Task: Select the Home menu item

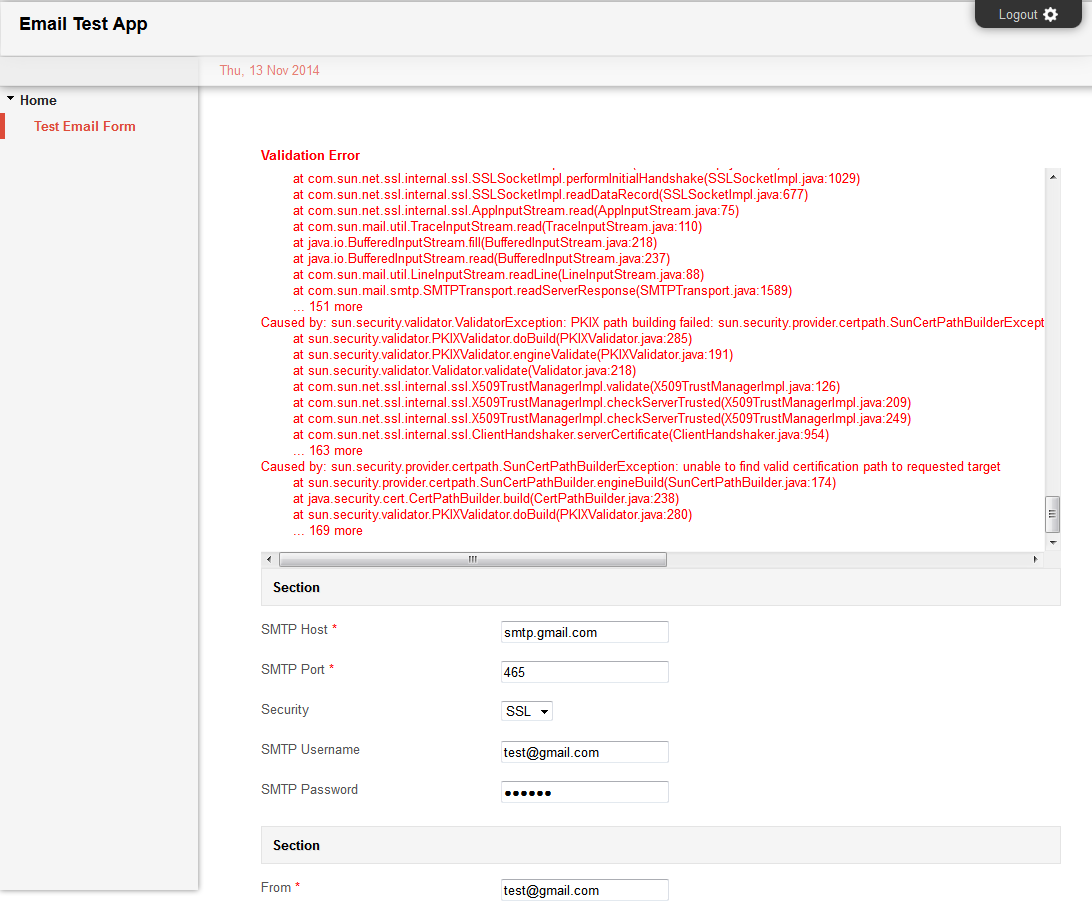Action: click(x=38, y=100)
